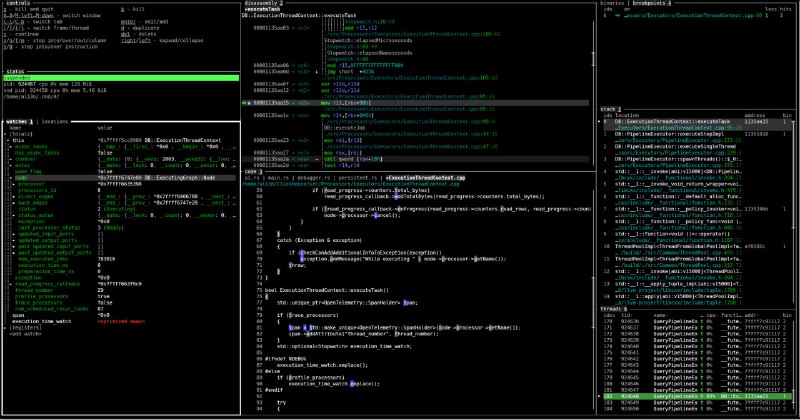The image size is (800, 420).
Task: Click the marker beside thread 182
Action: 600,397
